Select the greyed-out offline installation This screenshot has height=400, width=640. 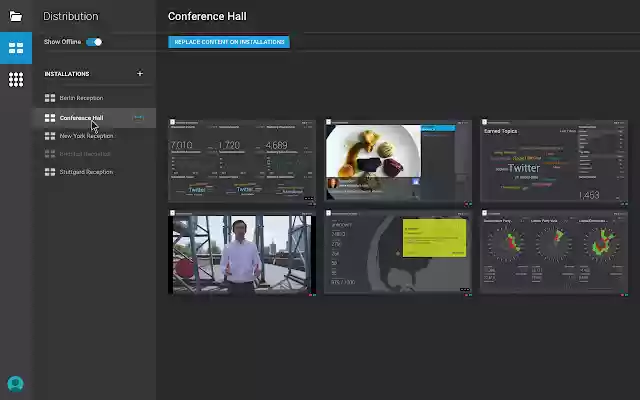pyautogui.click(x=84, y=154)
